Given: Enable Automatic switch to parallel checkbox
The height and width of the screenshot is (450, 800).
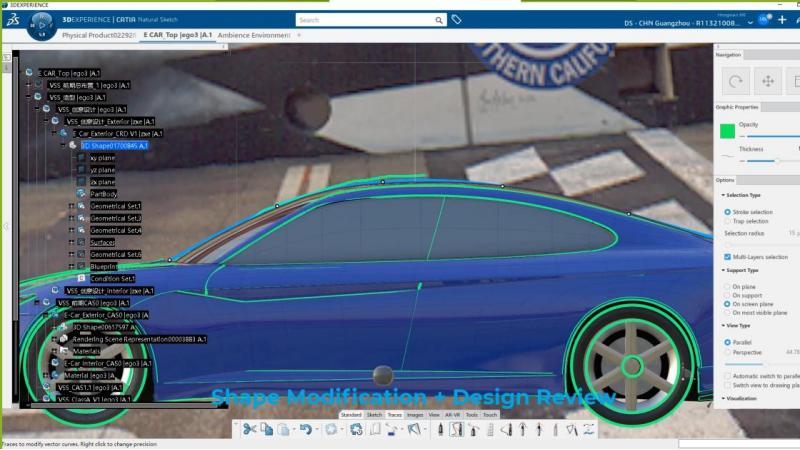Looking at the screenshot, I should click(727, 376).
